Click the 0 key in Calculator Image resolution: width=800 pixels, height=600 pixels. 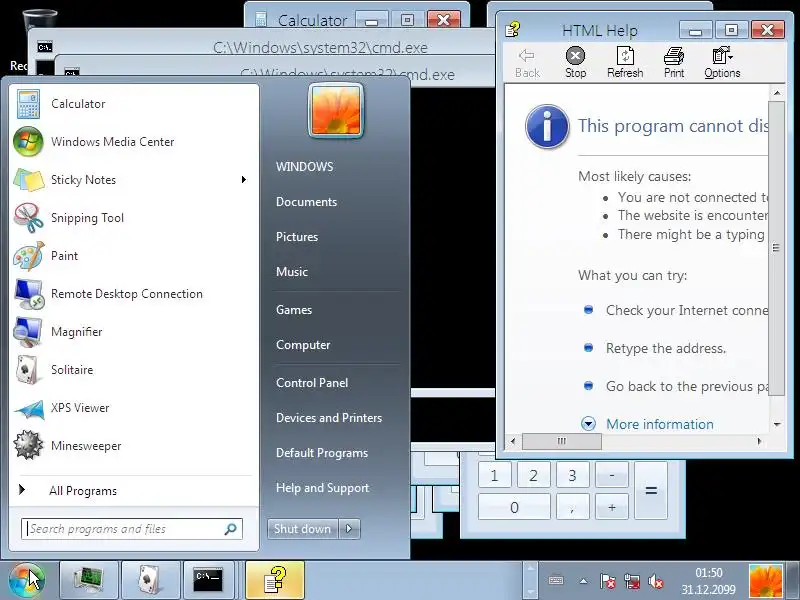514,507
